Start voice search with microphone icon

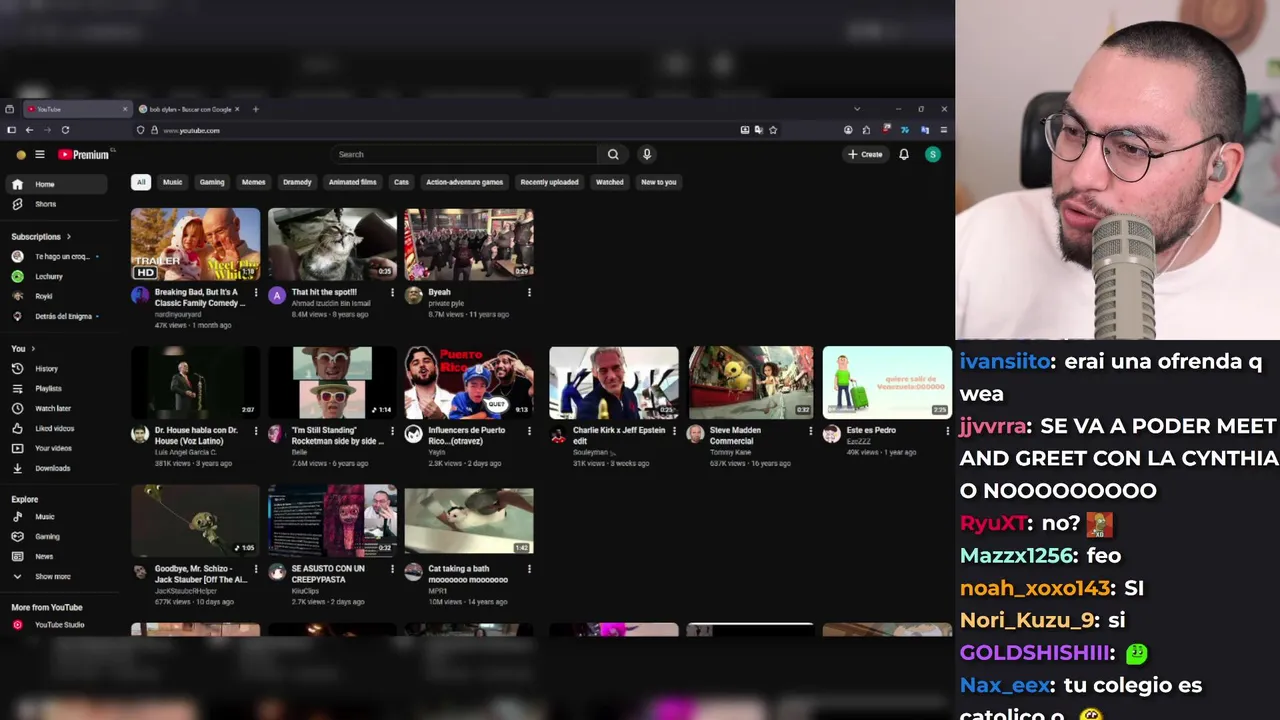tap(647, 154)
